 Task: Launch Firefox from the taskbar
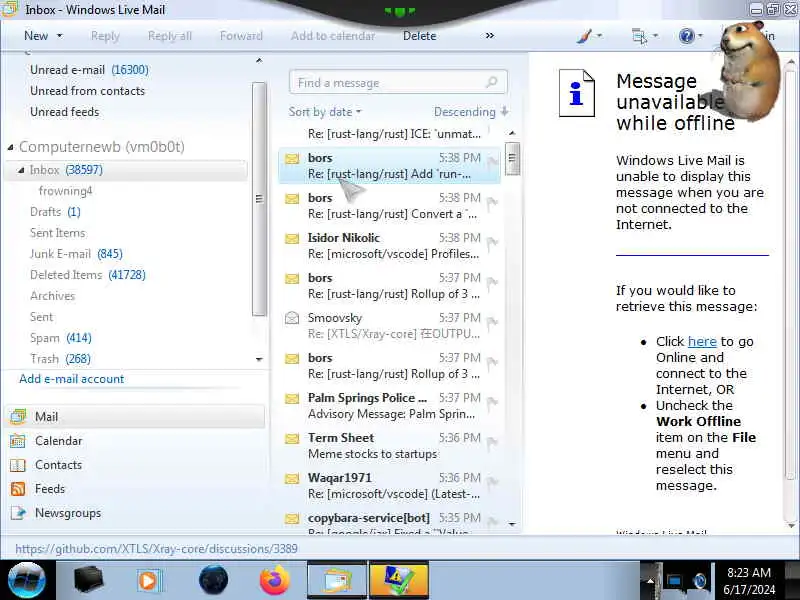(274, 580)
